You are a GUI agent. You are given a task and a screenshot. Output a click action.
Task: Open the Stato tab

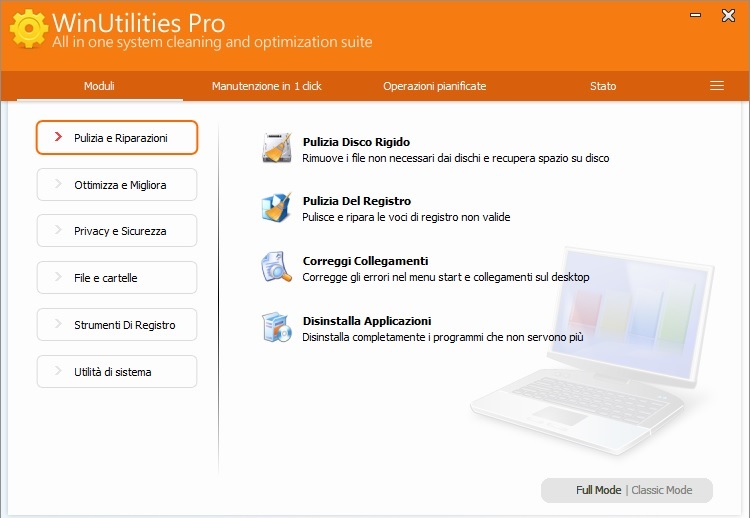(x=603, y=86)
